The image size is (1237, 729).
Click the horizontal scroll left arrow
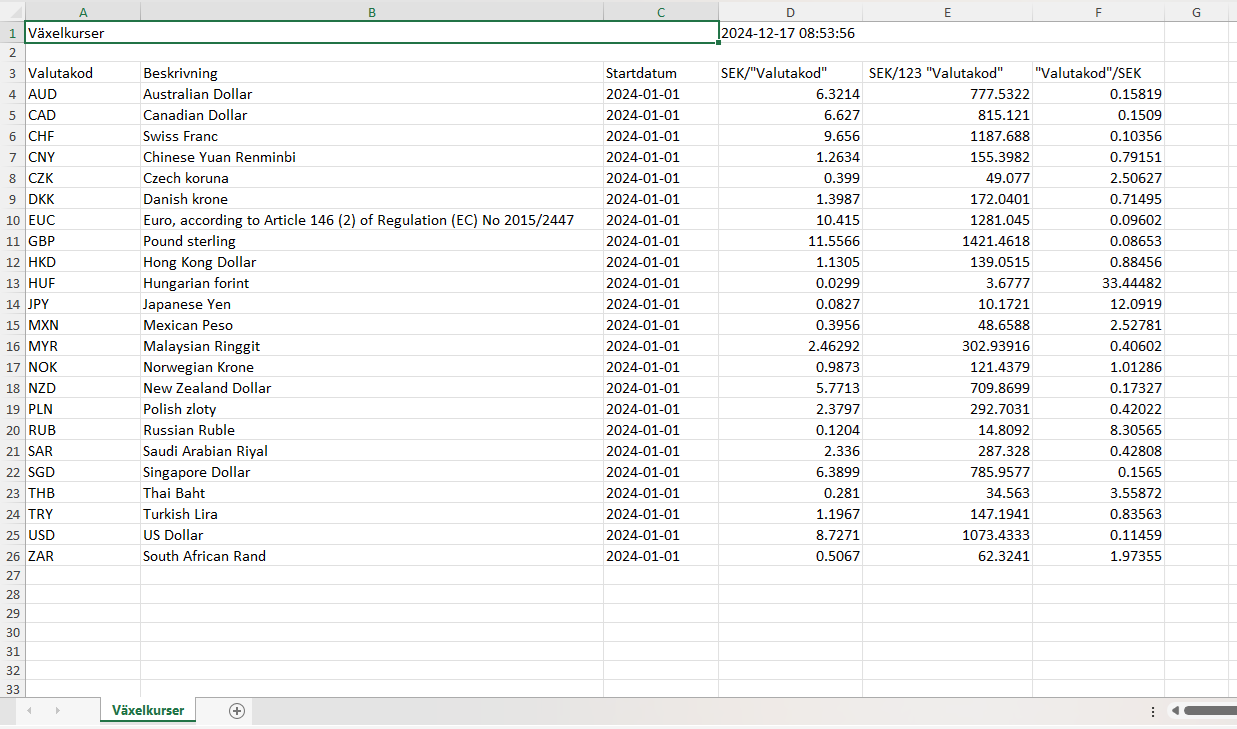coord(1175,711)
